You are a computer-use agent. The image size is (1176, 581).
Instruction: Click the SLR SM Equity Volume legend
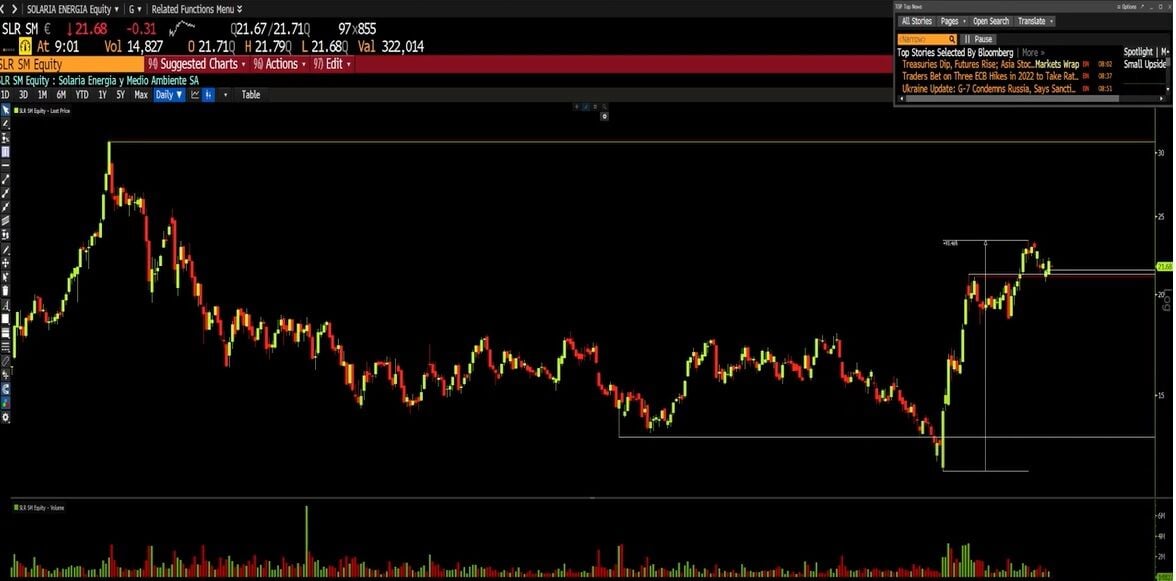(41, 508)
